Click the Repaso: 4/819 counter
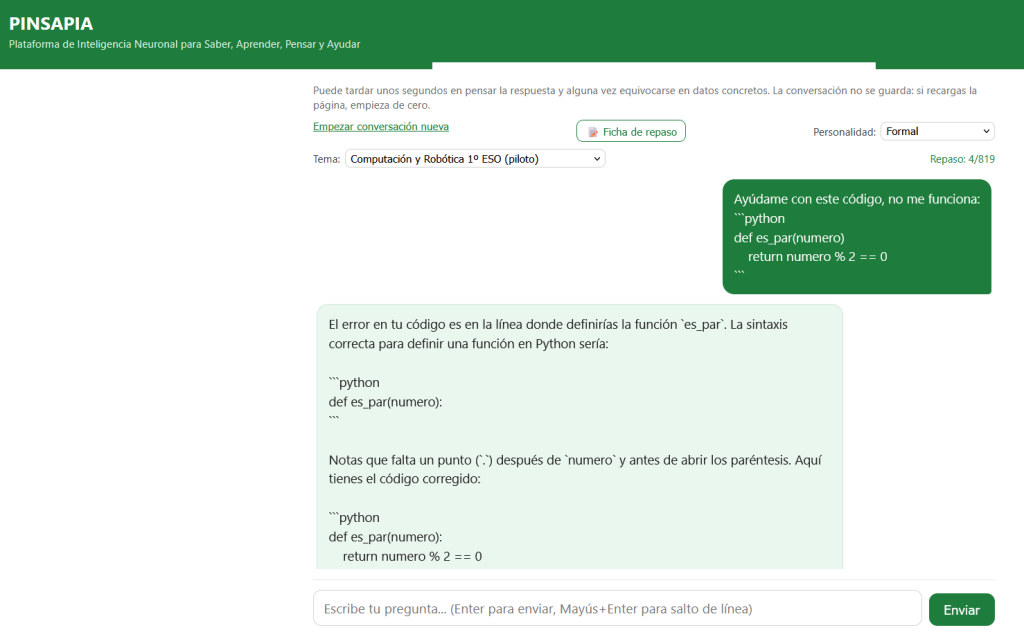This screenshot has width=1024, height=639. [962, 159]
